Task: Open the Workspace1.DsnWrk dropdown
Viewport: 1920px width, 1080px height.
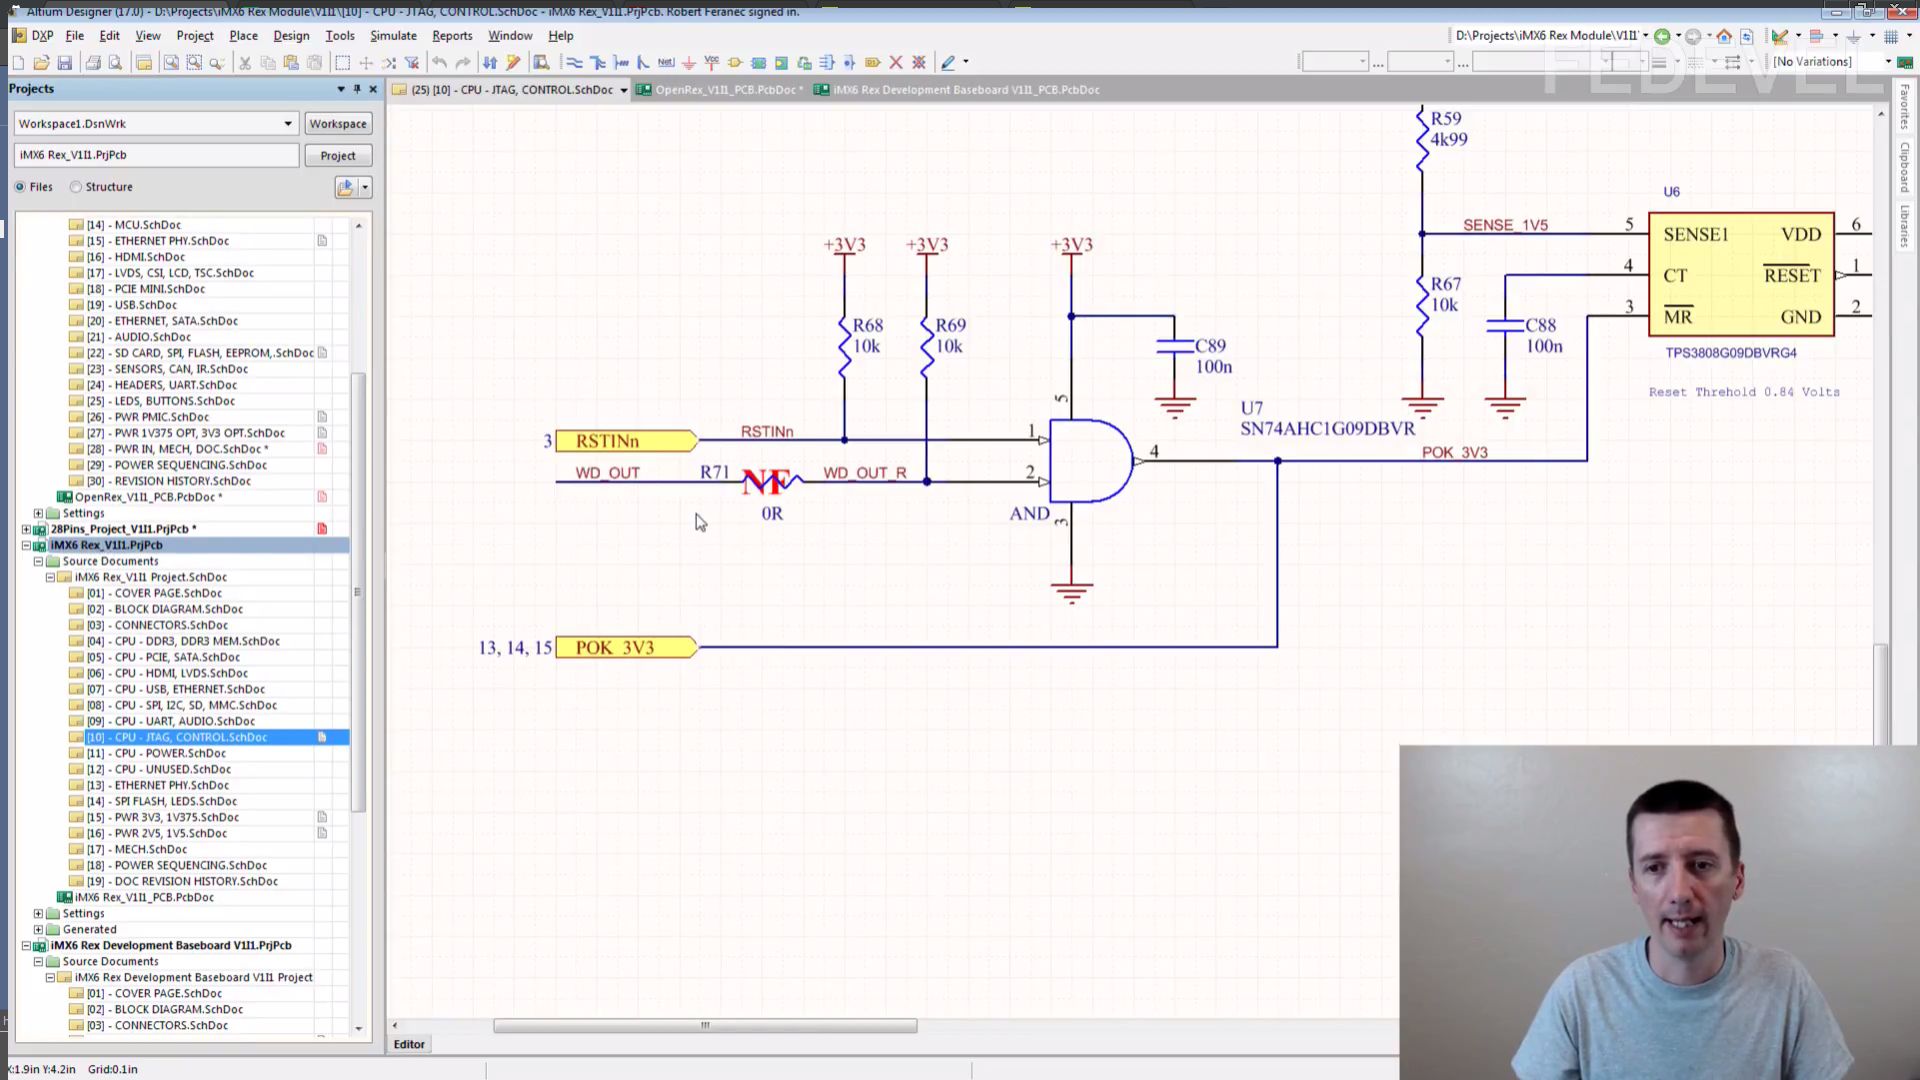Action: tap(288, 124)
